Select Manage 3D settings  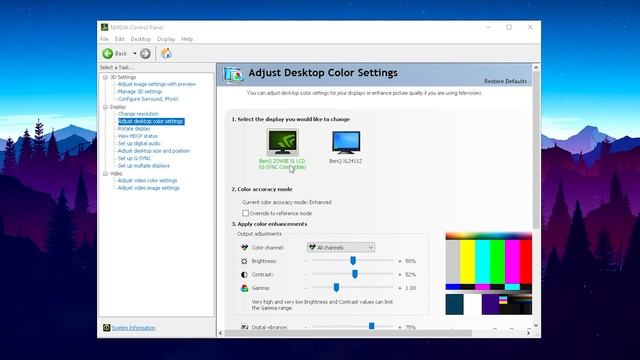tap(140, 91)
